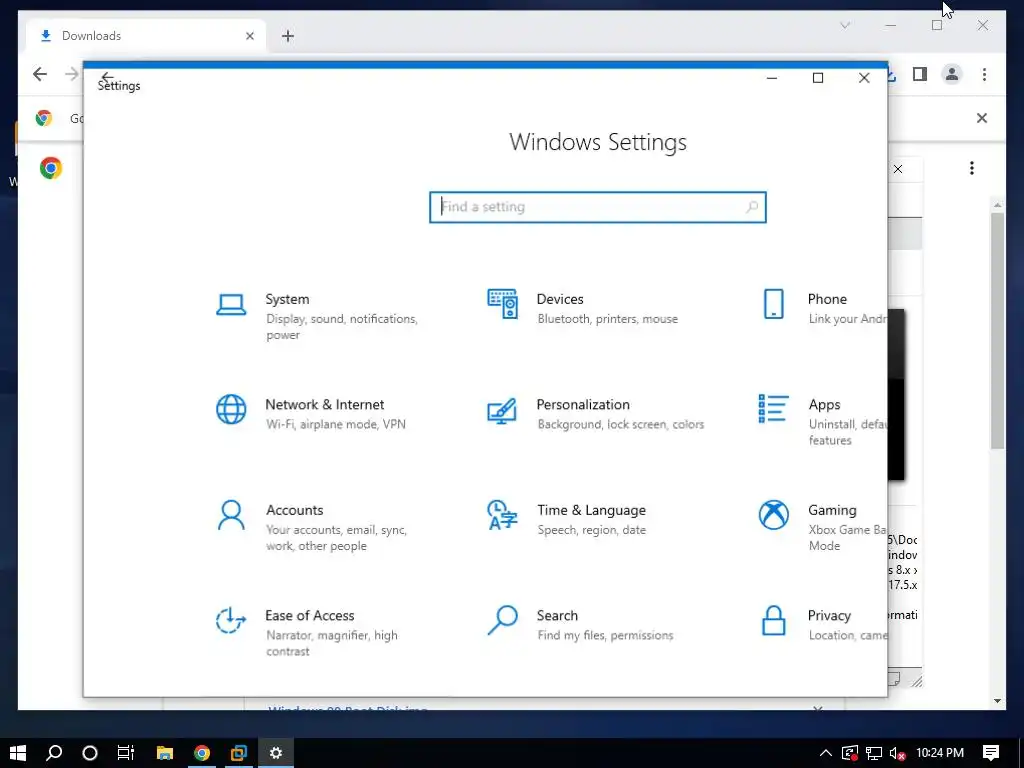This screenshot has width=1024, height=768.
Task: Open the System settings laptop icon
Action: click(x=231, y=305)
